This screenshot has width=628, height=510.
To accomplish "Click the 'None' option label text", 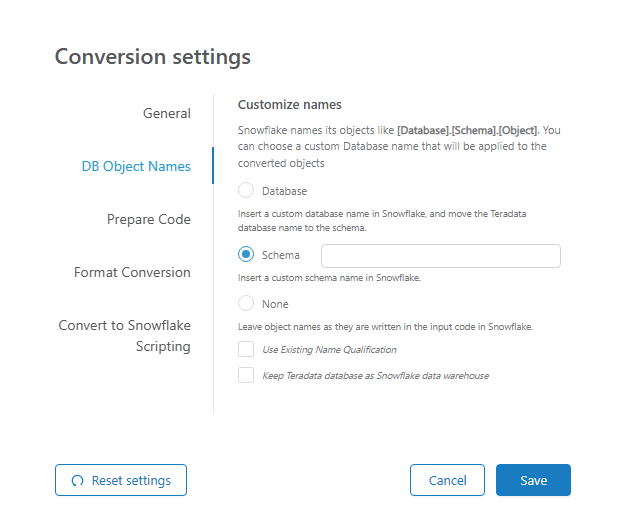I will 275,303.
